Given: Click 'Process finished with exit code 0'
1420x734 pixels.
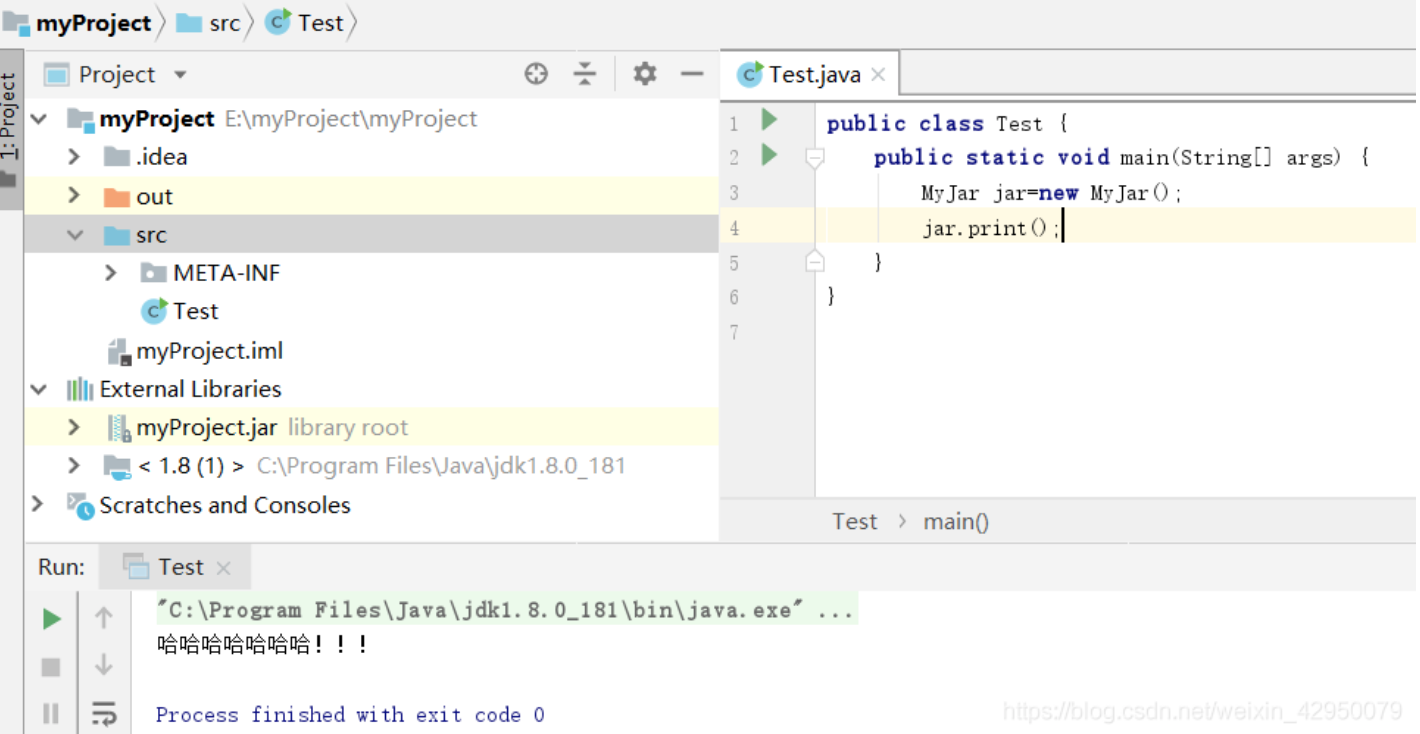Looking at the screenshot, I should (x=350, y=714).
